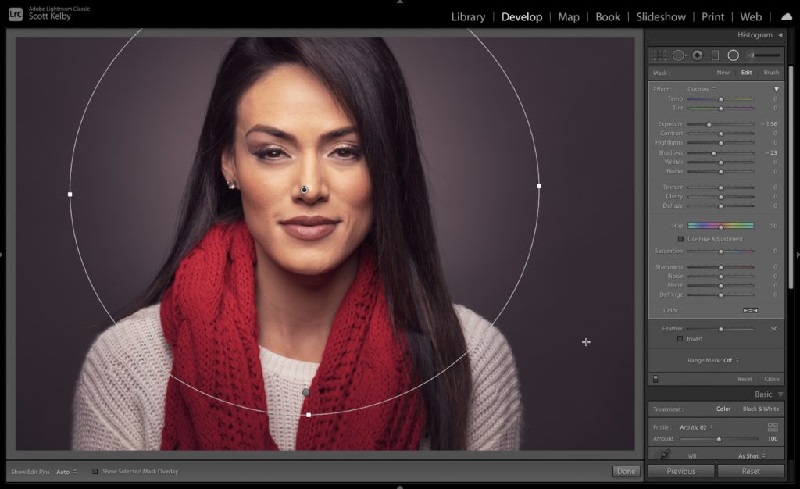Image resolution: width=800 pixels, height=489 pixels.
Task: Switch to the Book module
Action: coord(608,17)
